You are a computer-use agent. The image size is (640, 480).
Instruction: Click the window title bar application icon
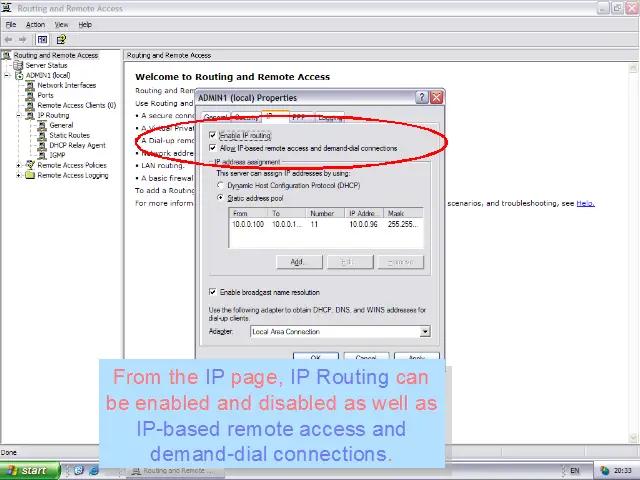pos(7,8)
